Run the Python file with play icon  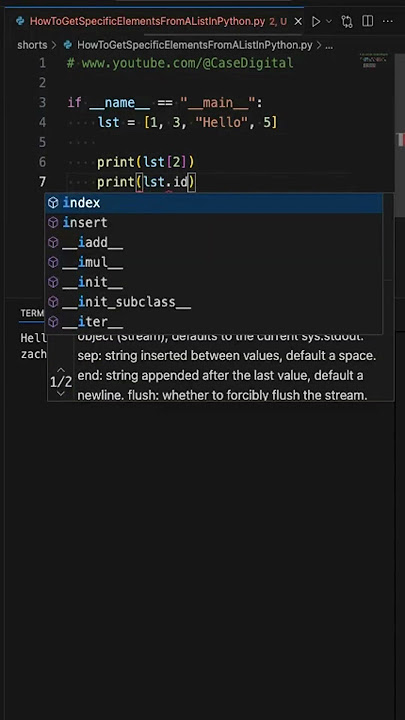pyautogui.click(x=316, y=22)
